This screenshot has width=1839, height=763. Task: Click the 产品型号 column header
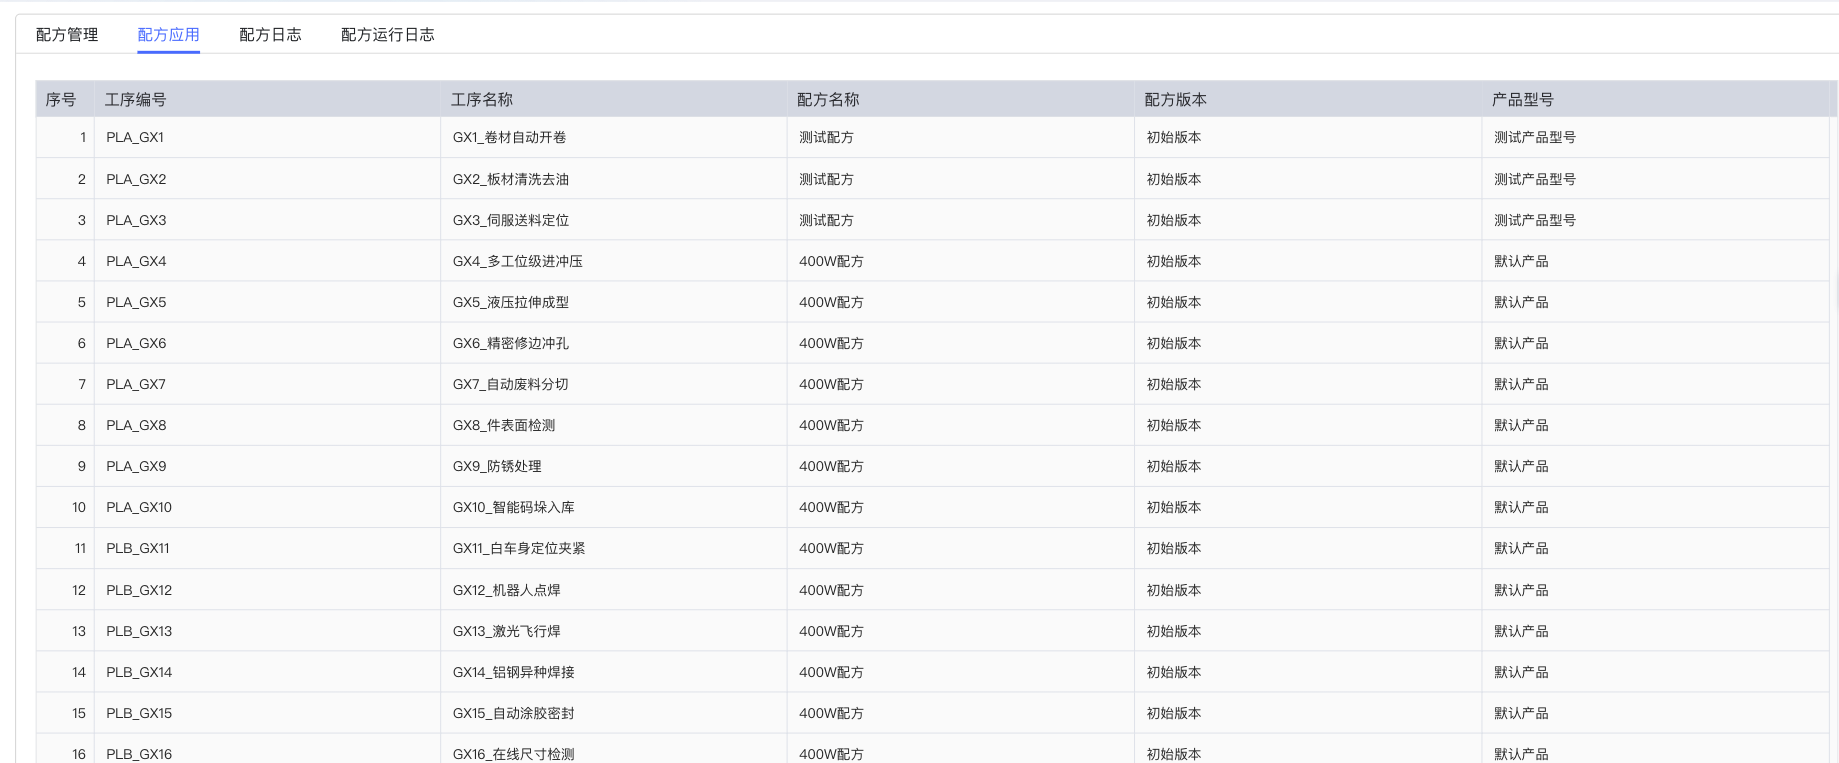tap(1522, 100)
